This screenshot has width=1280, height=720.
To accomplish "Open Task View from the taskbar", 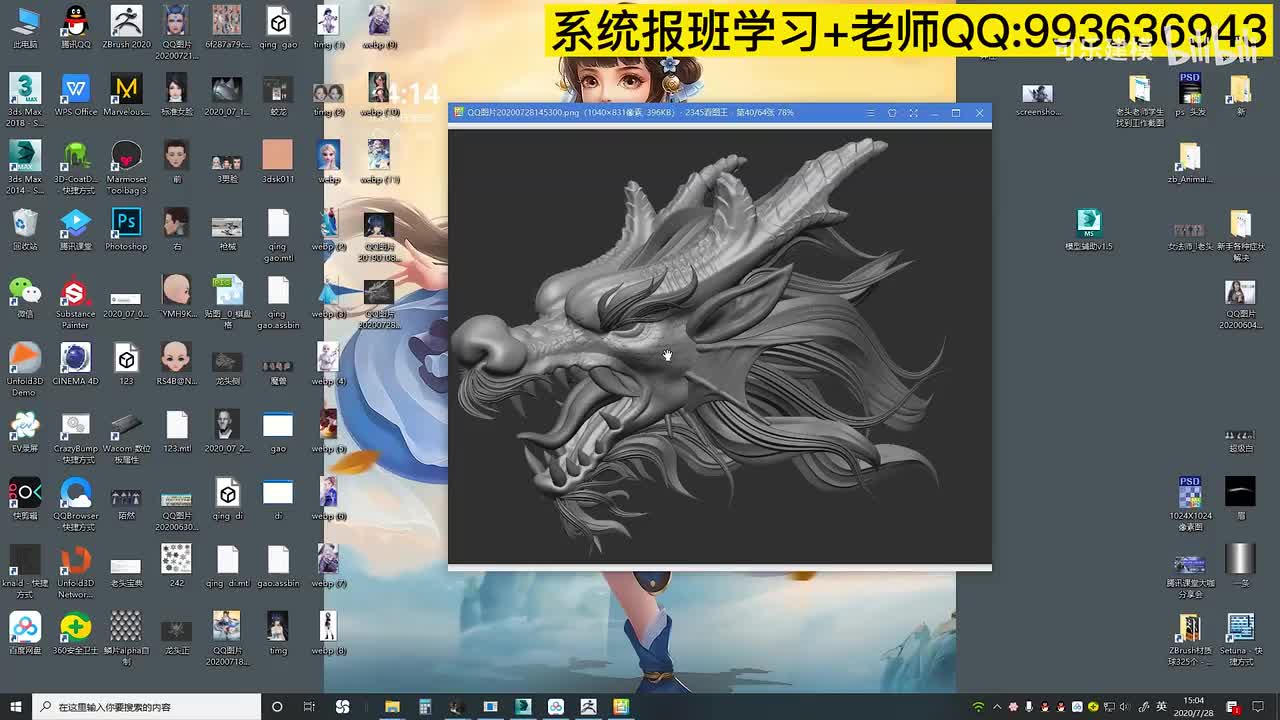I will pyautogui.click(x=310, y=706).
